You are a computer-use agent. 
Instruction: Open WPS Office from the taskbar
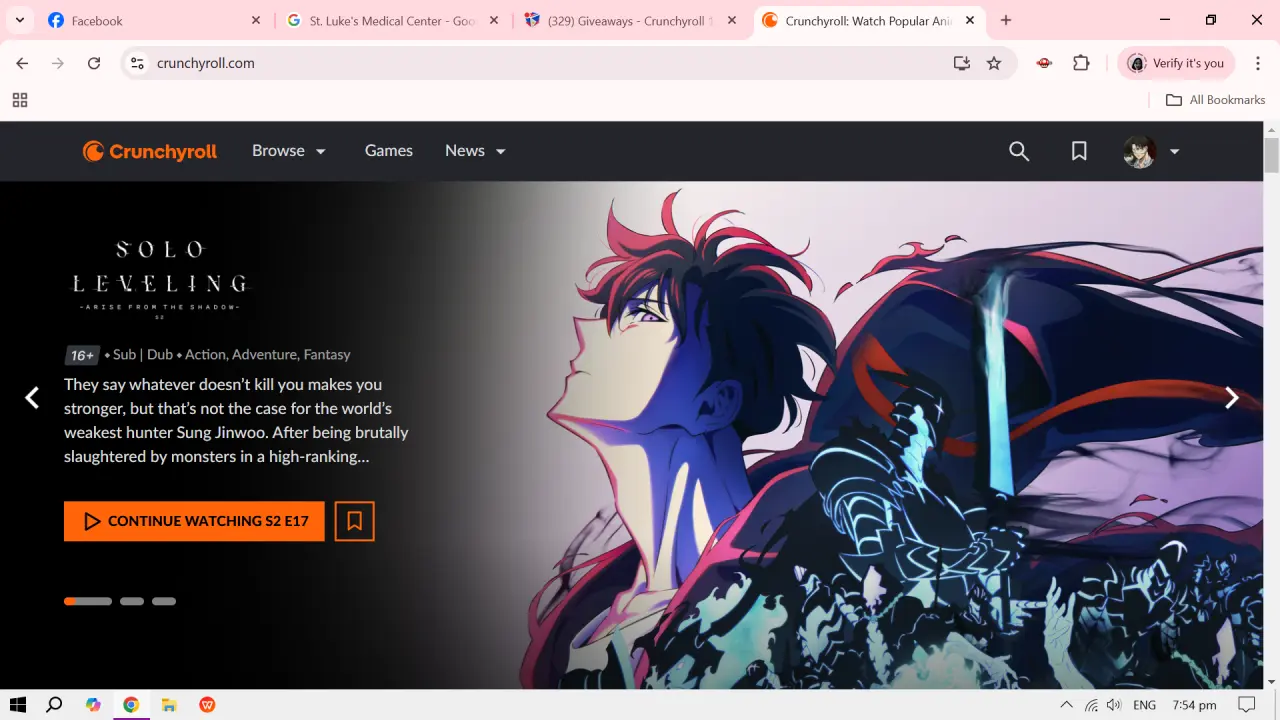[x=207, y=705]
